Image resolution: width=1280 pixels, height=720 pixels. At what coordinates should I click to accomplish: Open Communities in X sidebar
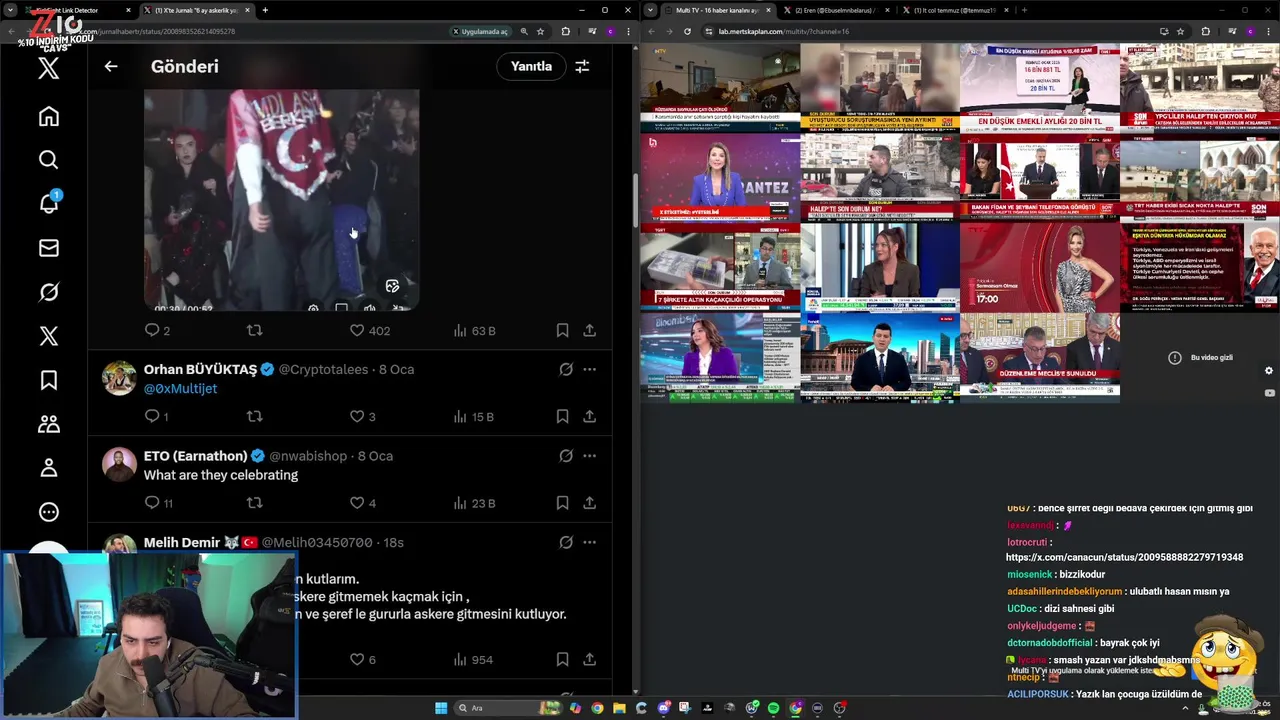tap(49, 424)
